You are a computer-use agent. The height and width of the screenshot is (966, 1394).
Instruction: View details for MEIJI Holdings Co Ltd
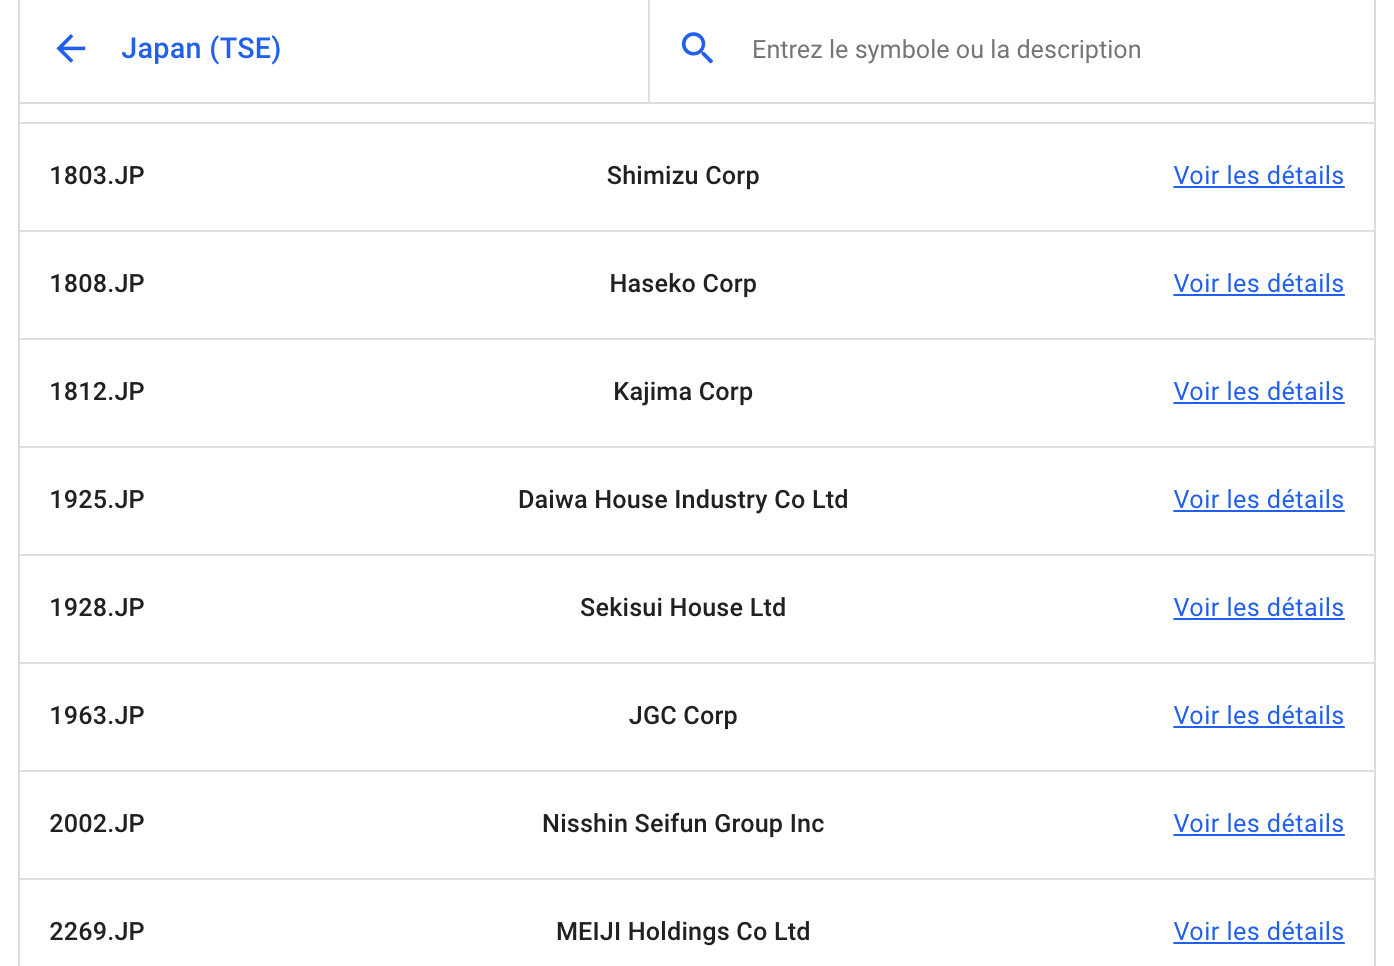(x=1258, y=931)
